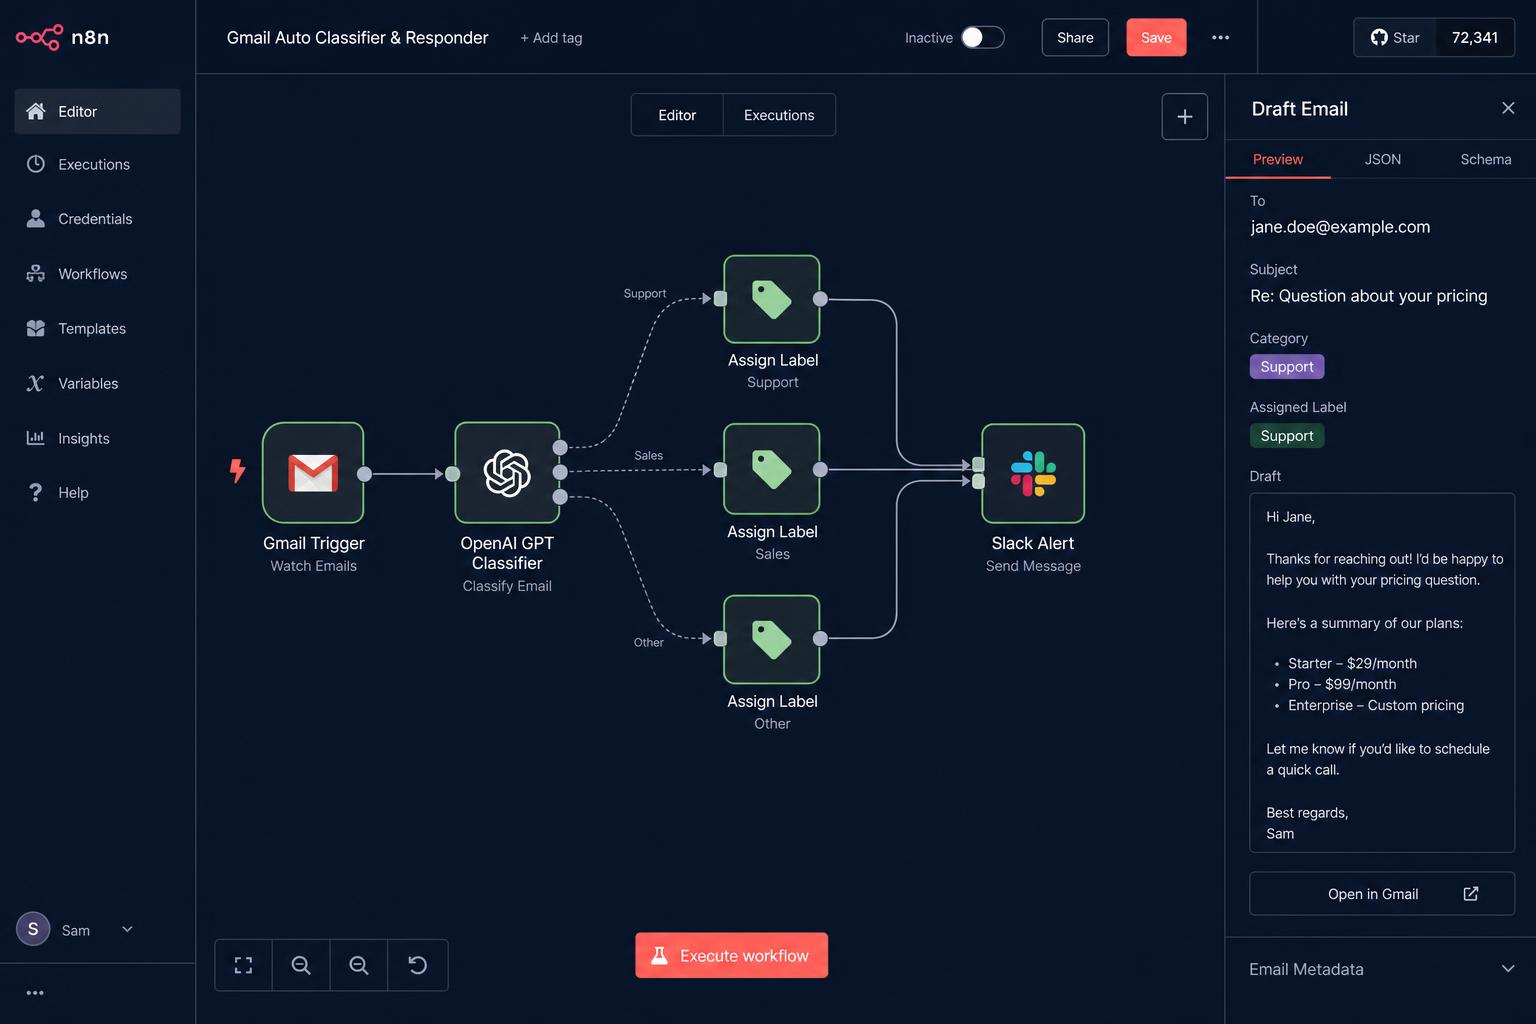Select the Gmail Trigger node
Viewport: 1536px width, 1024px height.
(313, 473)
